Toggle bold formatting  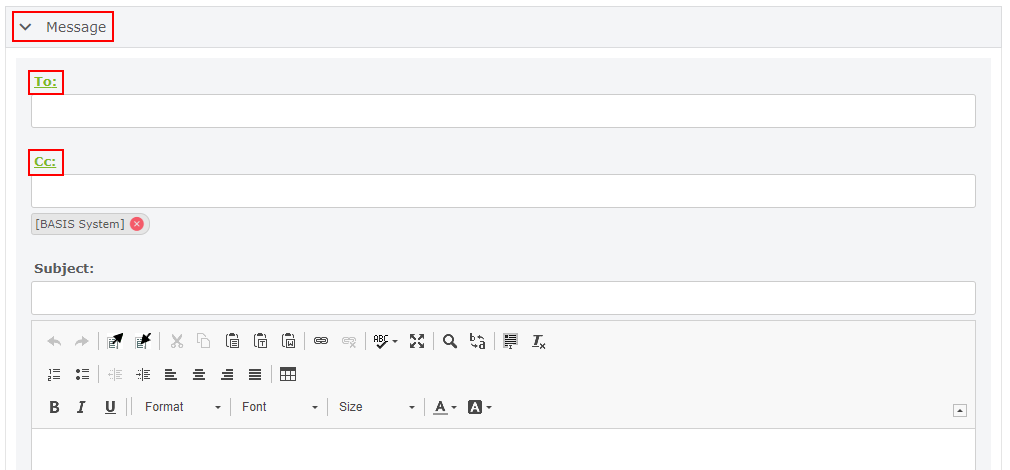pos(54,407)
